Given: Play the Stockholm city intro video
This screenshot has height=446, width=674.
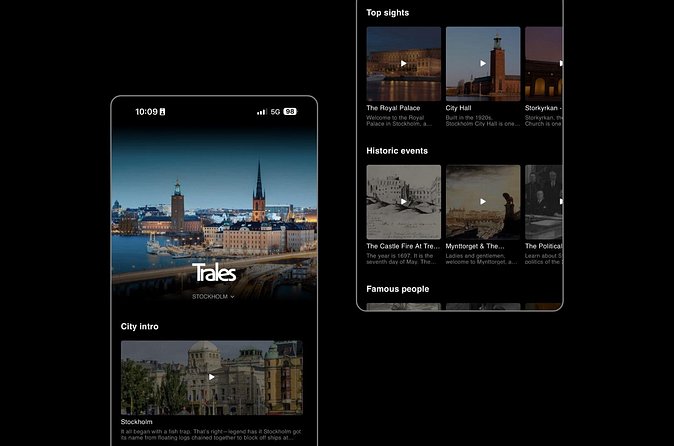Looking at the screenshot, I should click(x=211, y=377).
